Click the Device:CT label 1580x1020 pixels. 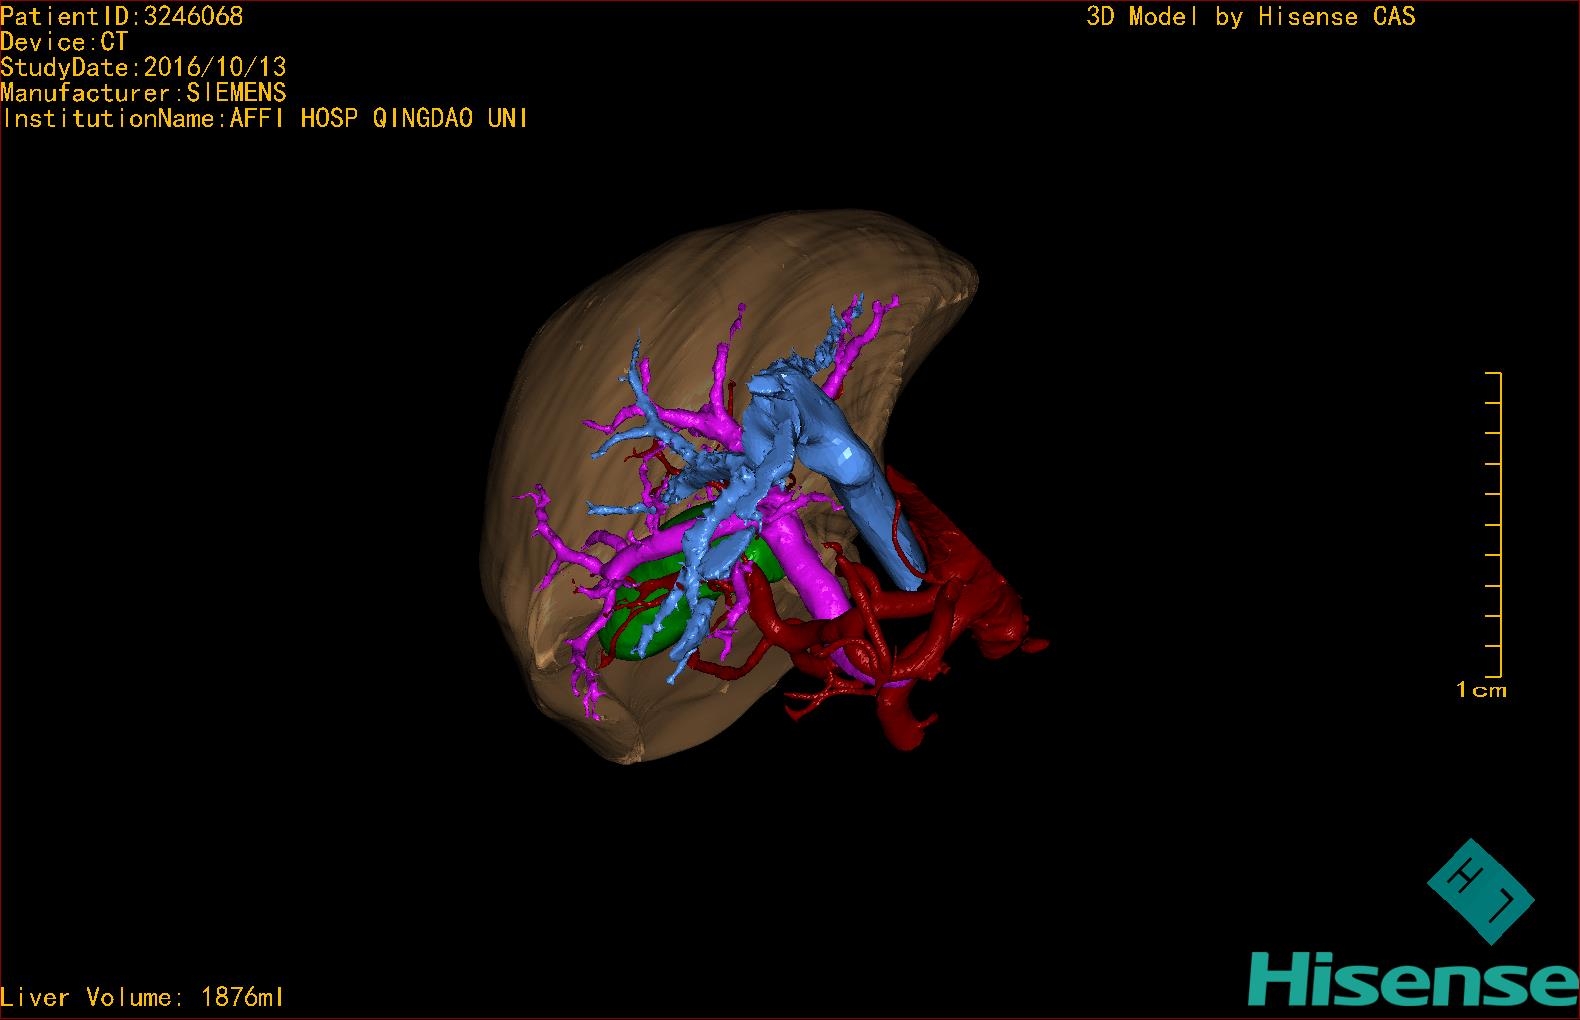64,42
